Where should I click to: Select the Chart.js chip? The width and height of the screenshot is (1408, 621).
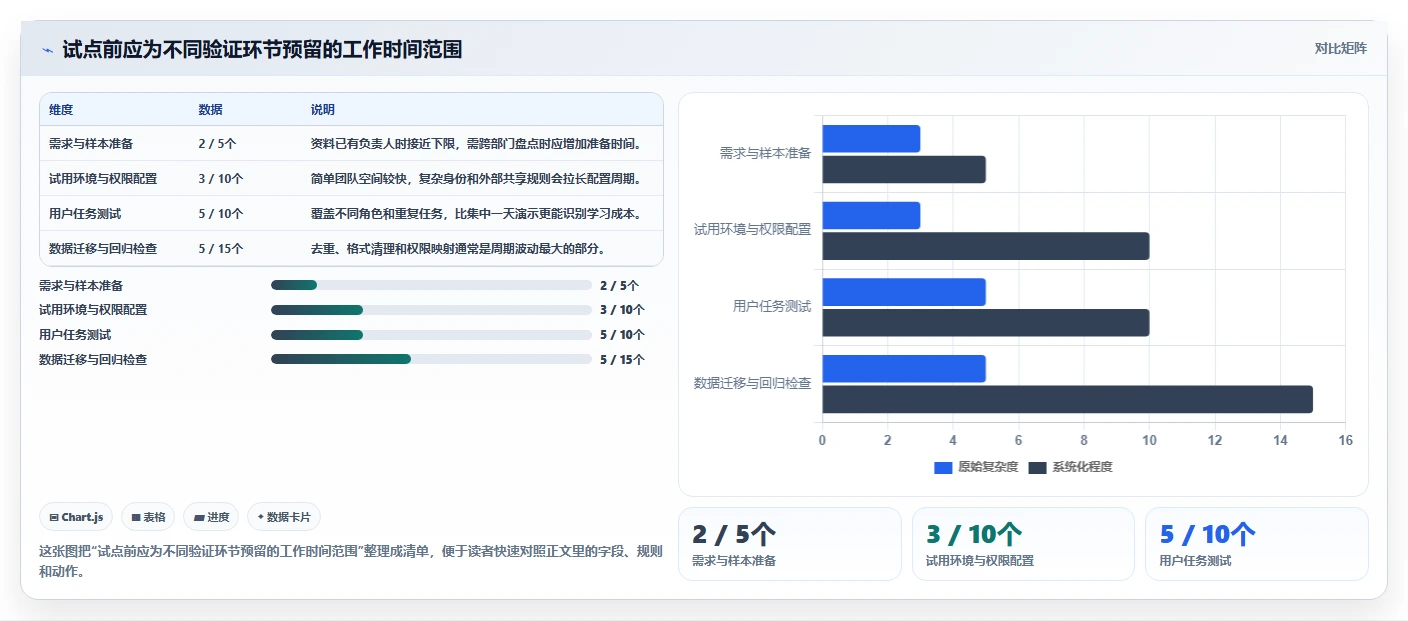[x=77, y=517]
